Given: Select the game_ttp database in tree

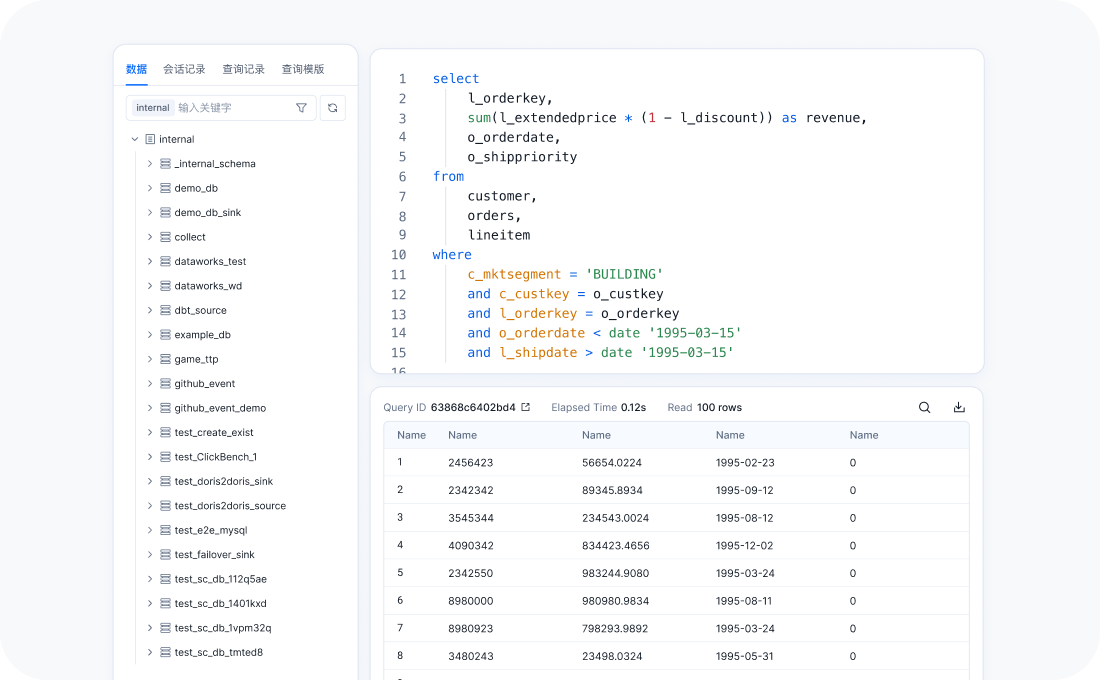Looking at the screenshot, I should (x=196, y=359).
